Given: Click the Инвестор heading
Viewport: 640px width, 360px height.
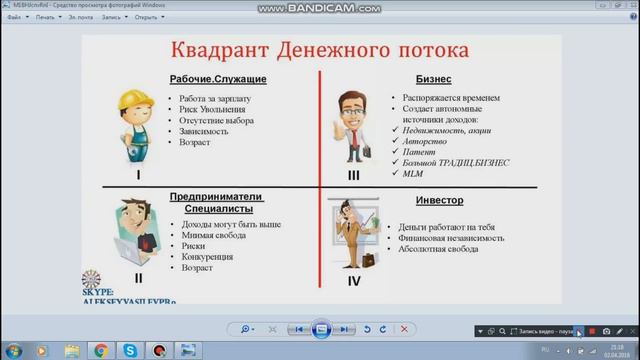Looking at the screenshot, I should [440, 200].
